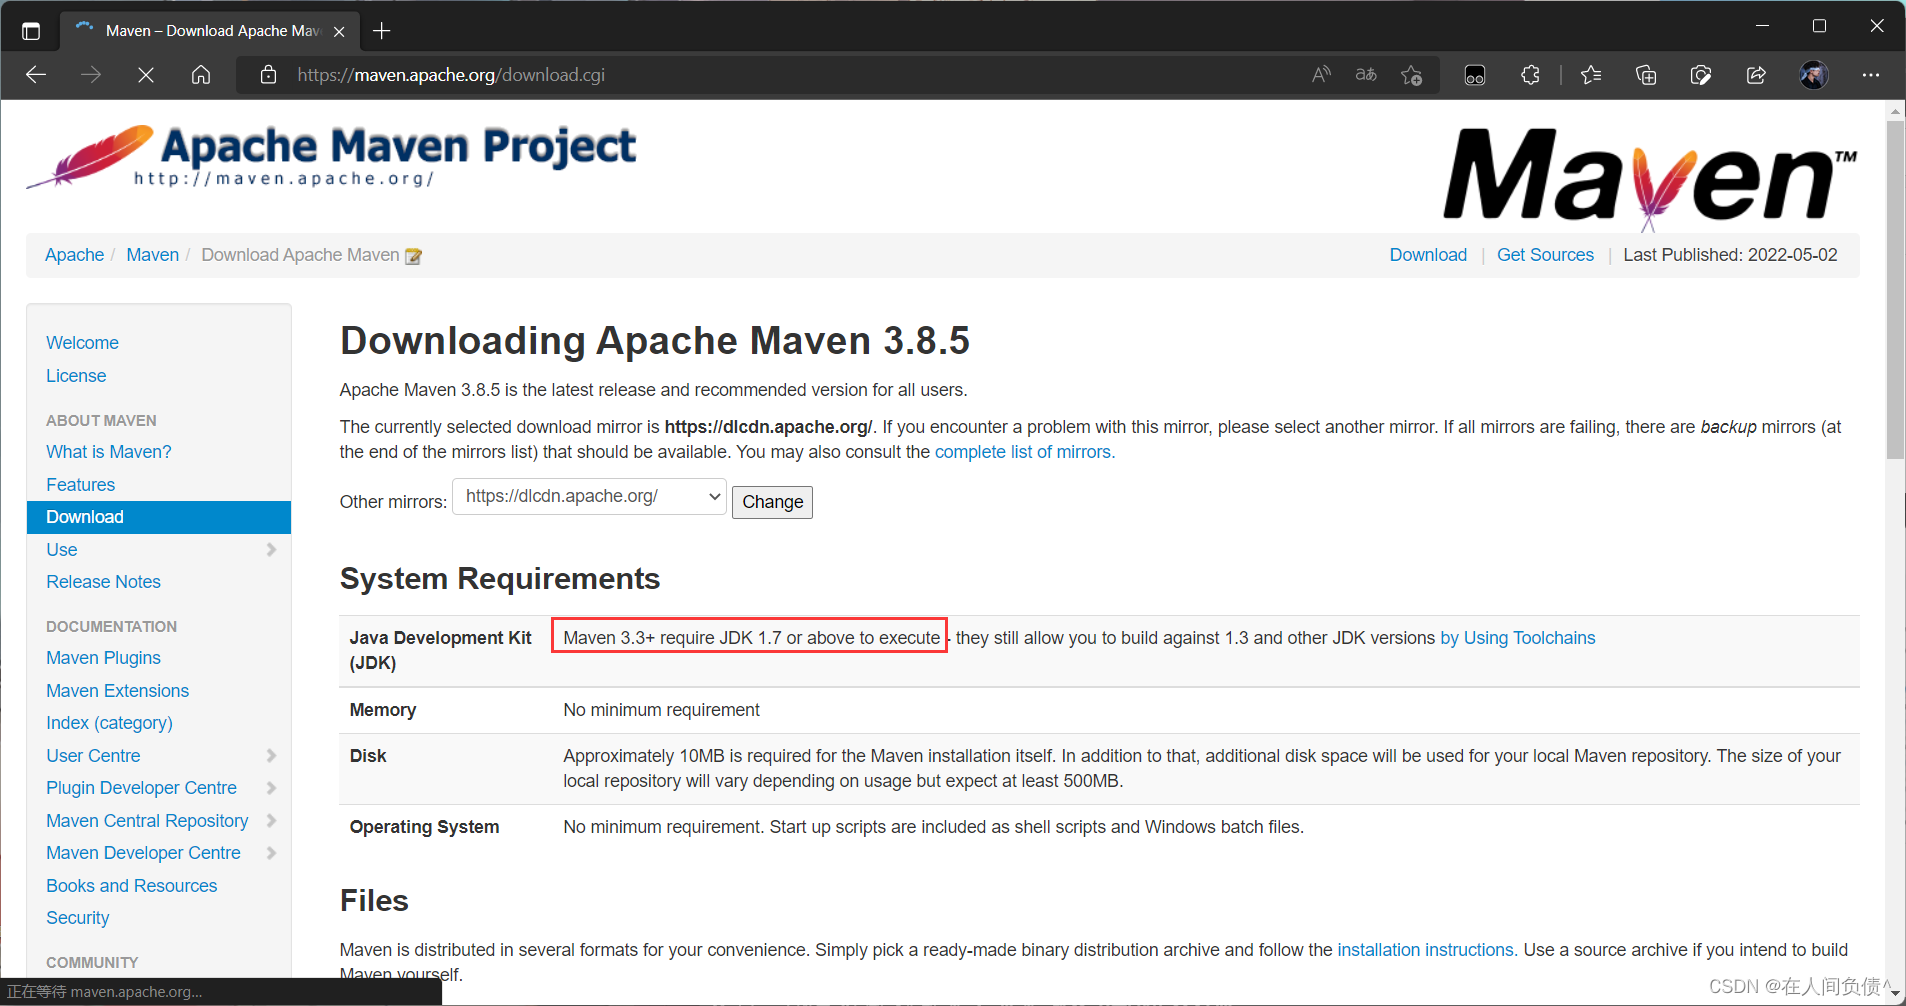Expand the Use submenu arrow
The image size is (1906, 1006).
(271, 550)
